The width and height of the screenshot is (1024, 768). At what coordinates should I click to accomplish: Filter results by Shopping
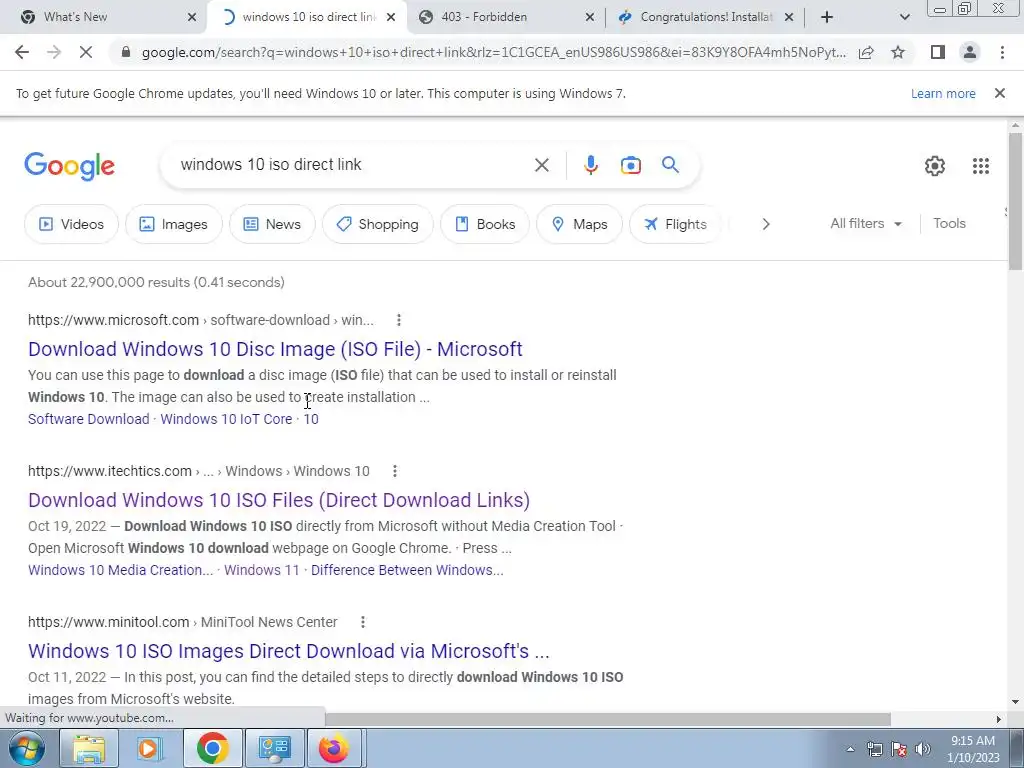(x=377, y=224)
